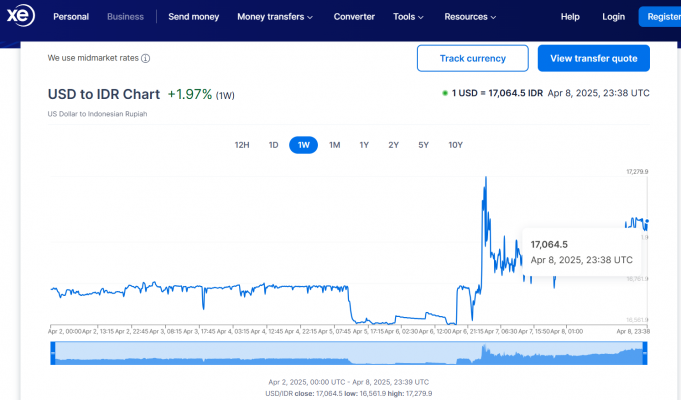Select the 12H time range

coord(242,145)
